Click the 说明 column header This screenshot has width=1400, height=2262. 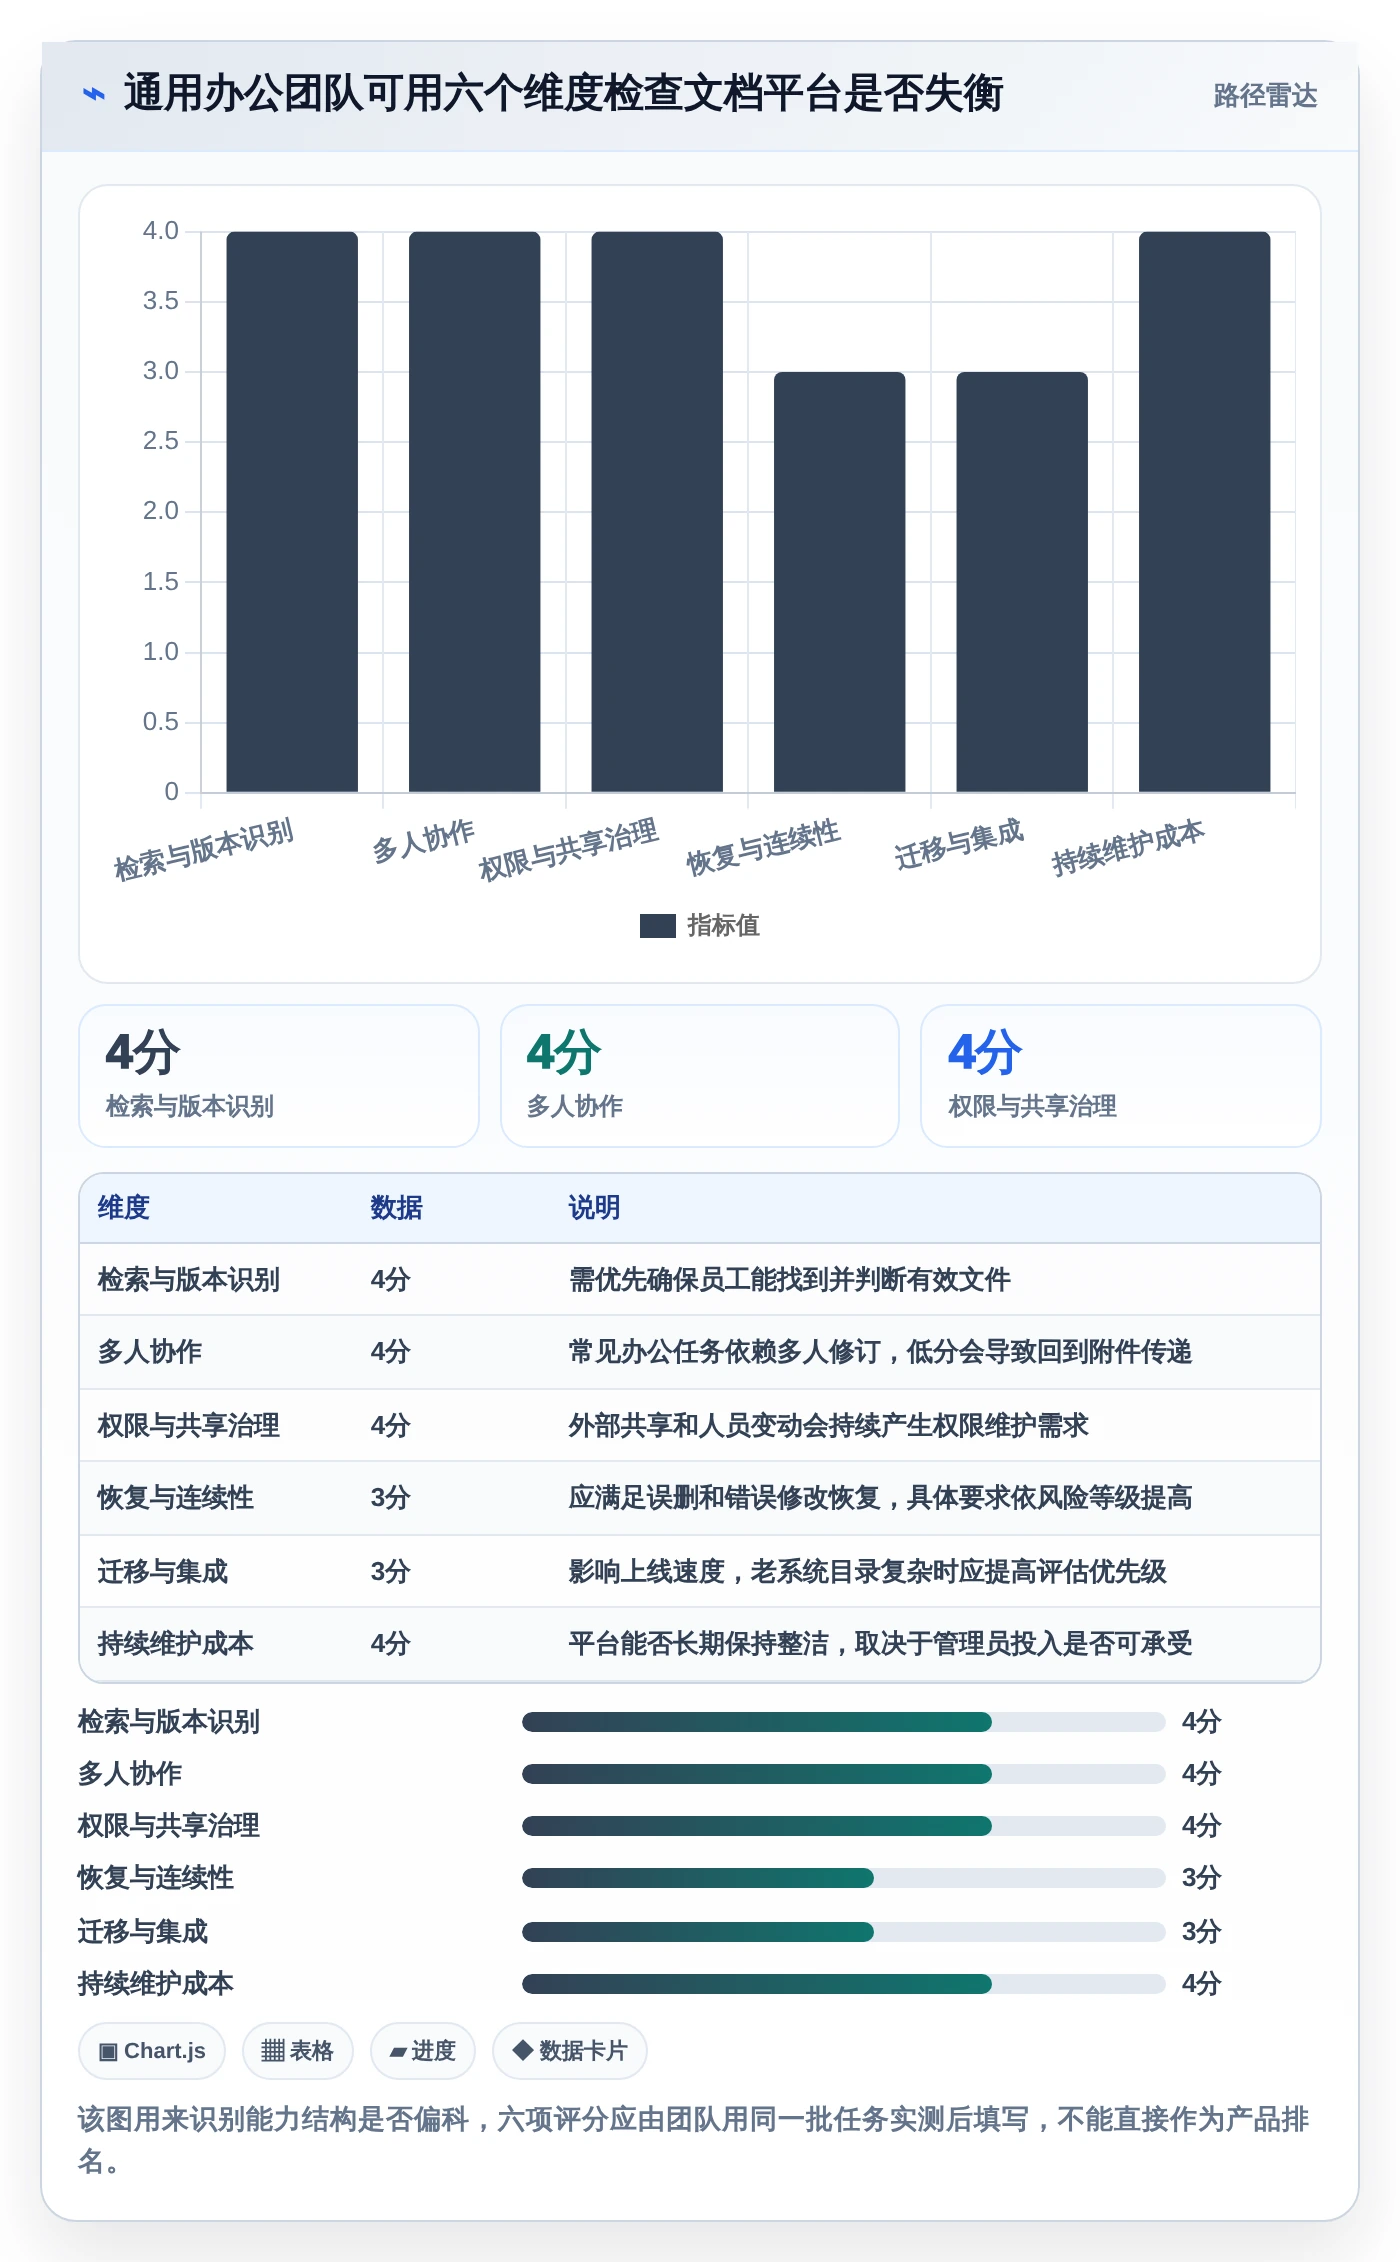point(594,1208)
